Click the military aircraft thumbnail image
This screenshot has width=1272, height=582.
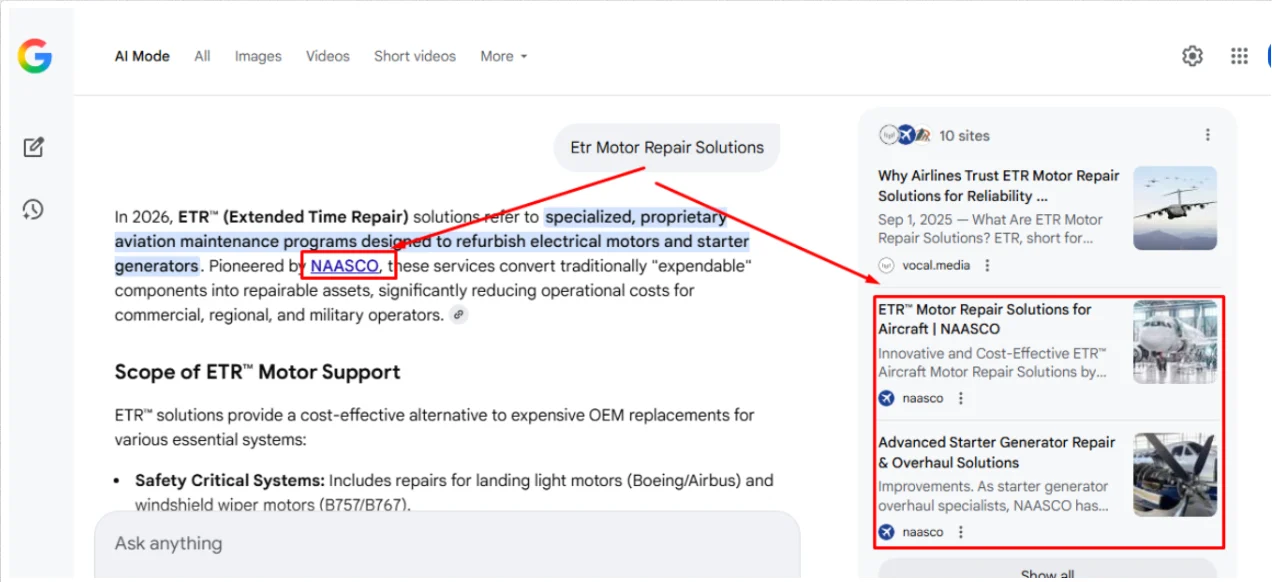[x=1174, y=208]
